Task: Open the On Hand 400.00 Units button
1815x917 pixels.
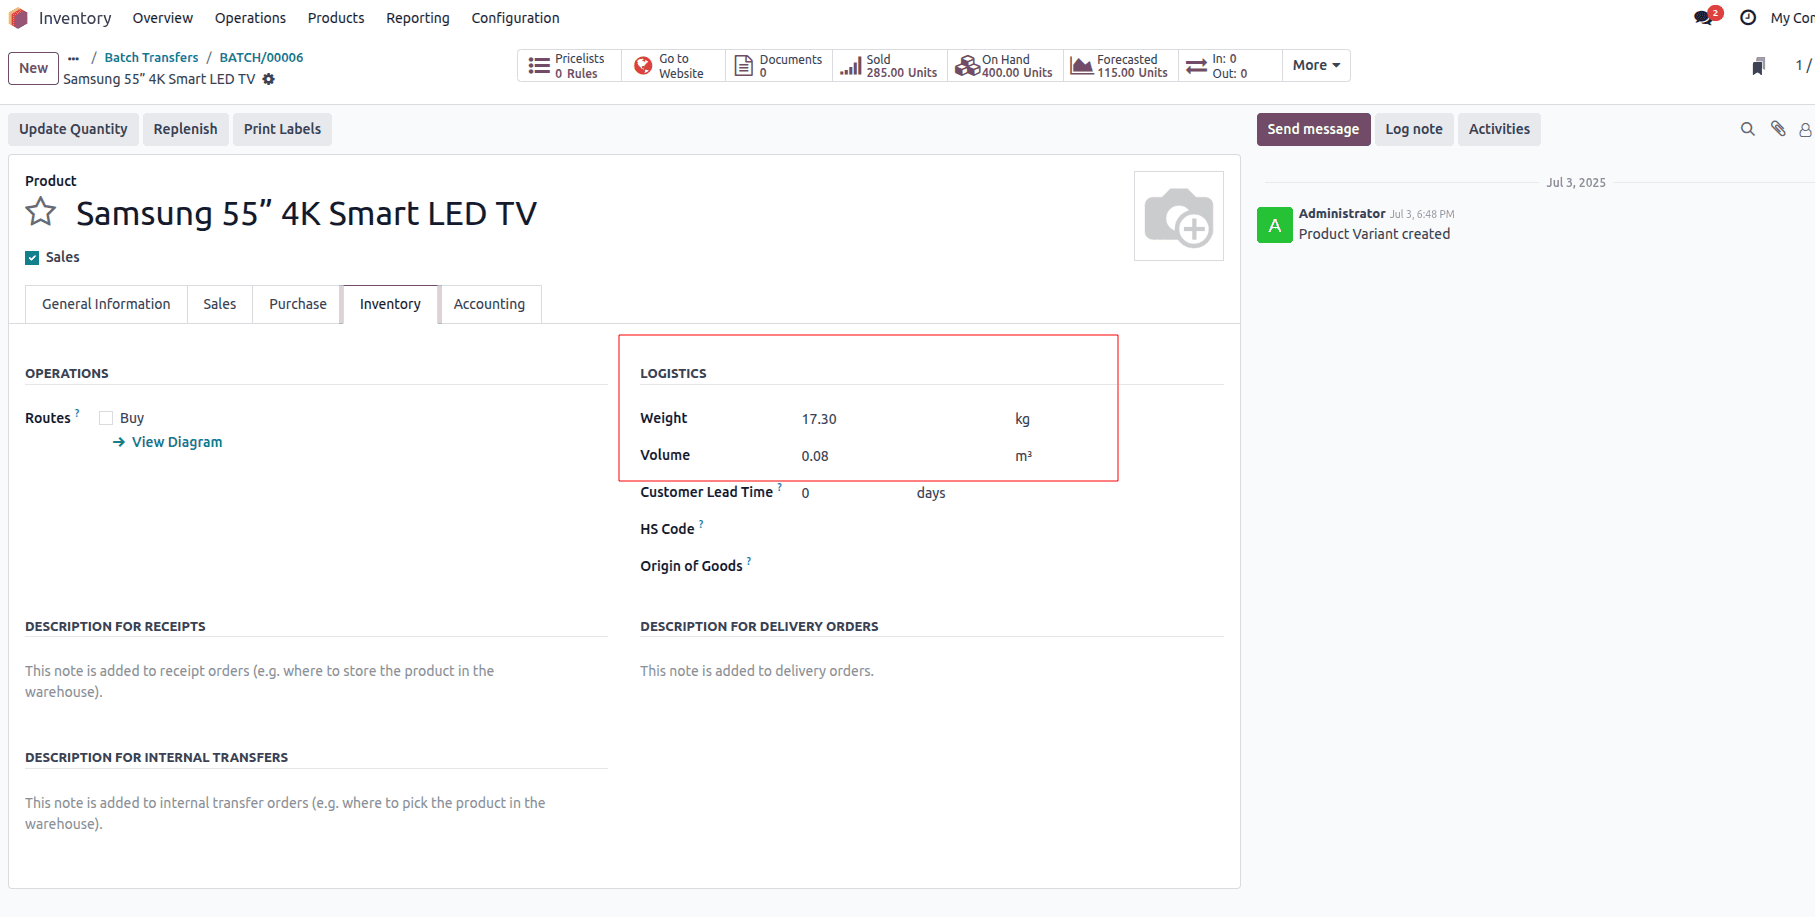Action: point(1004,66)
